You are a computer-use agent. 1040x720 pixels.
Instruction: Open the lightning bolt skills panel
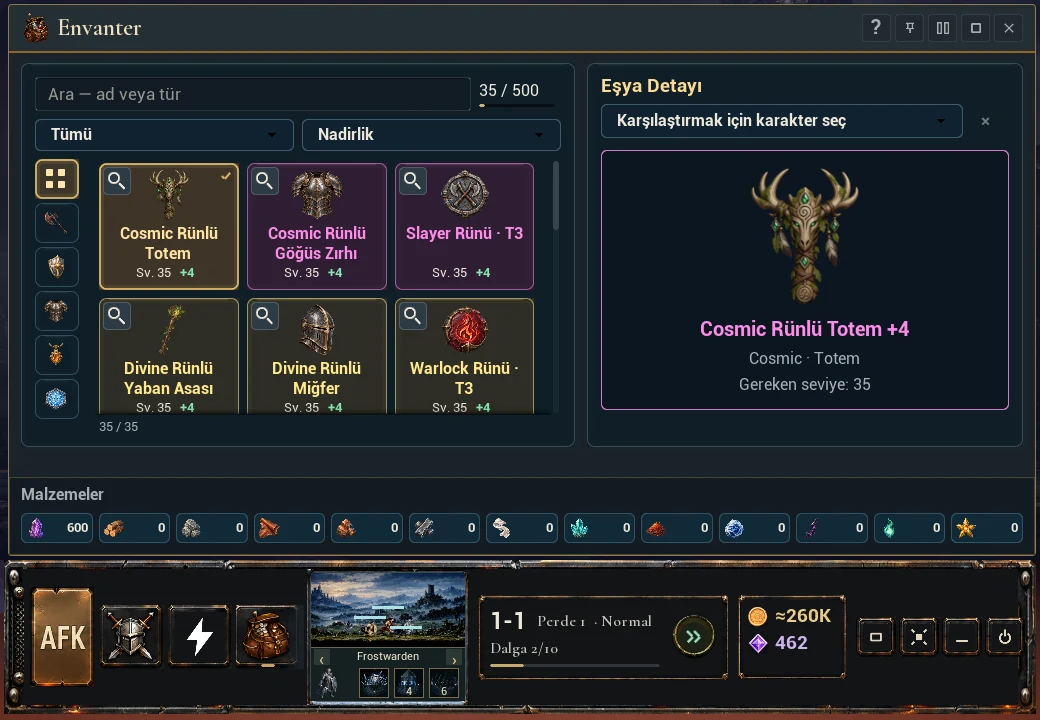(x=199, y=636)
